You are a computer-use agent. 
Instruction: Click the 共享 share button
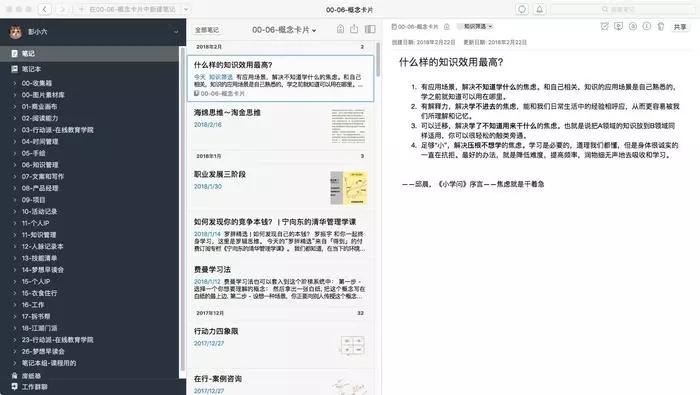680,27
